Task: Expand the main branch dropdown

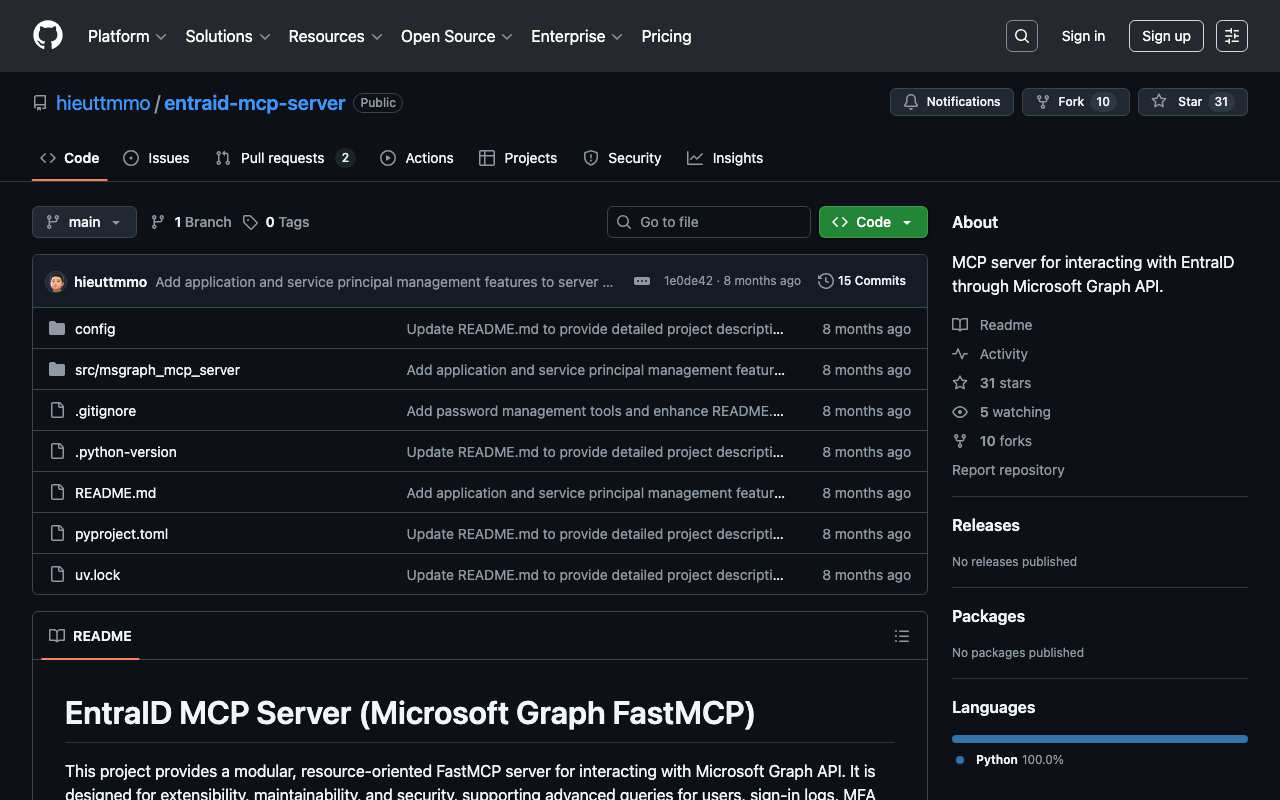Action: pyautogui.click(x=84, y=222)
